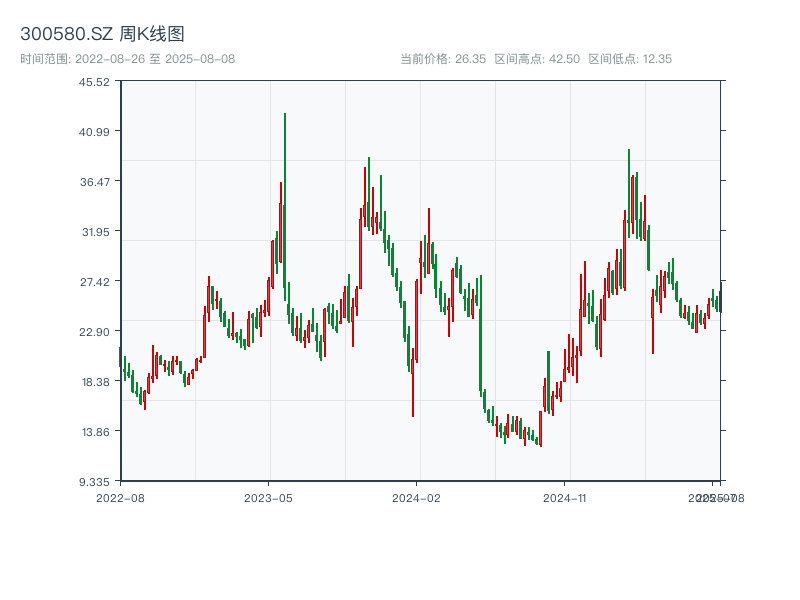
Task: Click the last red candle at chart's right edge
Action: [720, 297]
